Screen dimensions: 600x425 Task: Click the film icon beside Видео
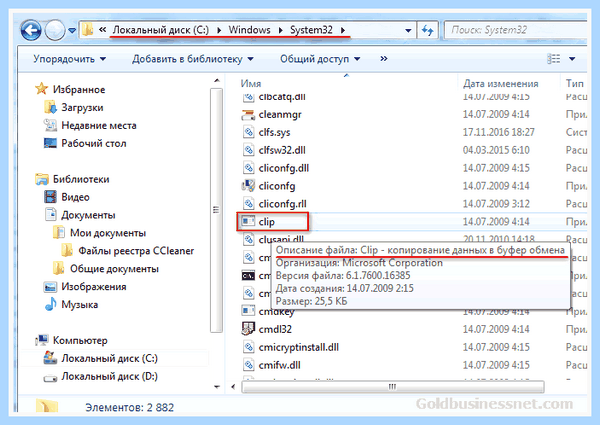50,197
